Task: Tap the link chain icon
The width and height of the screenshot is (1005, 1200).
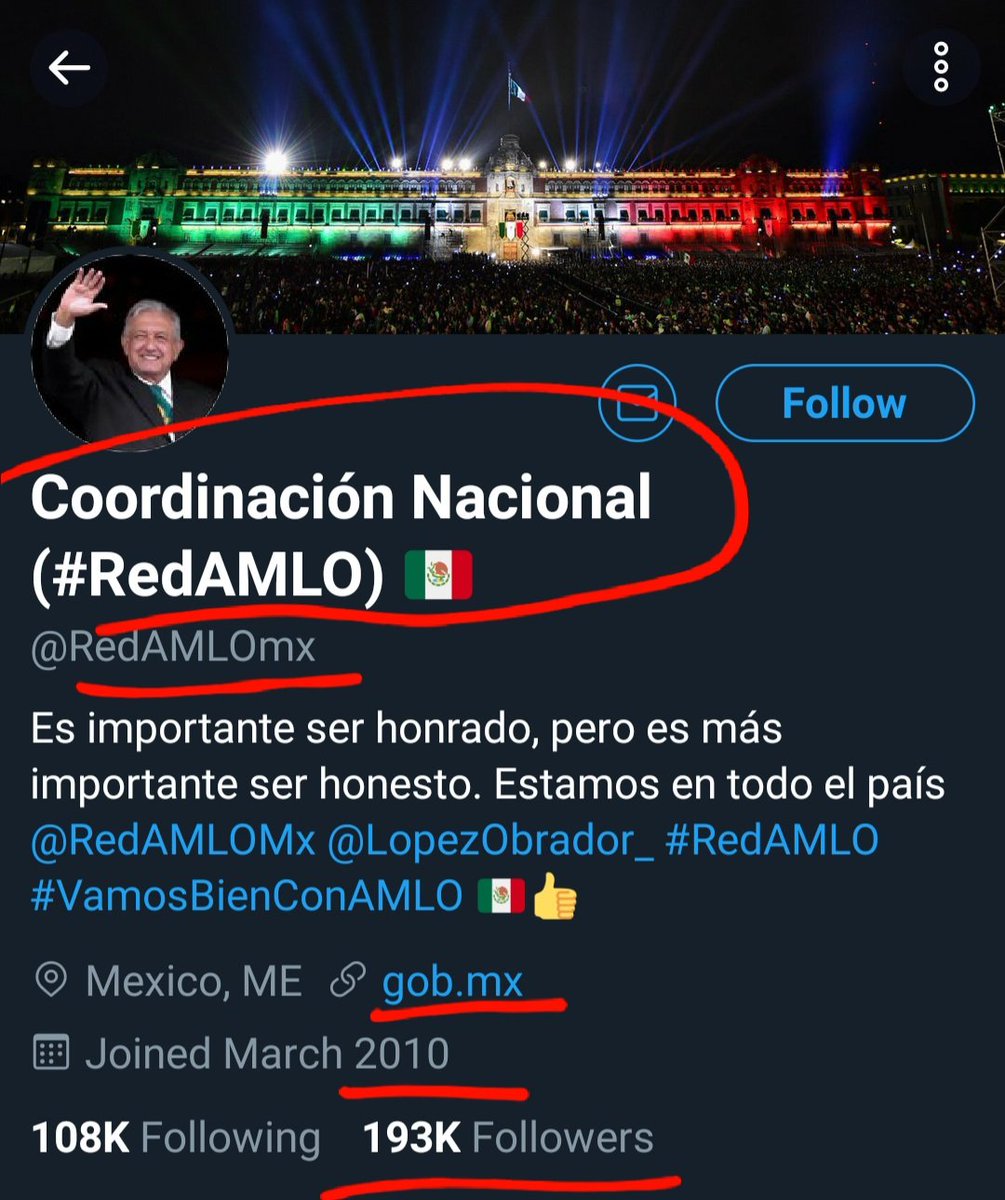Action: coord(348,982)
